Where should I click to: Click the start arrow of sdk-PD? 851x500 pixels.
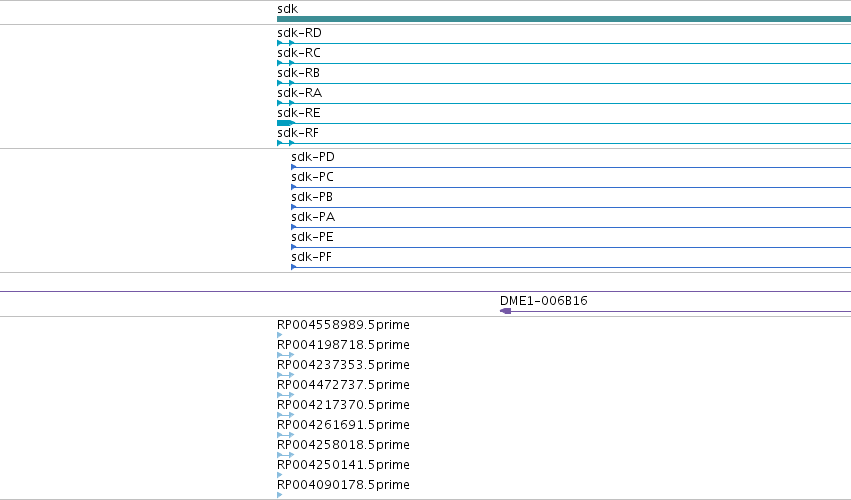(294, 167)
